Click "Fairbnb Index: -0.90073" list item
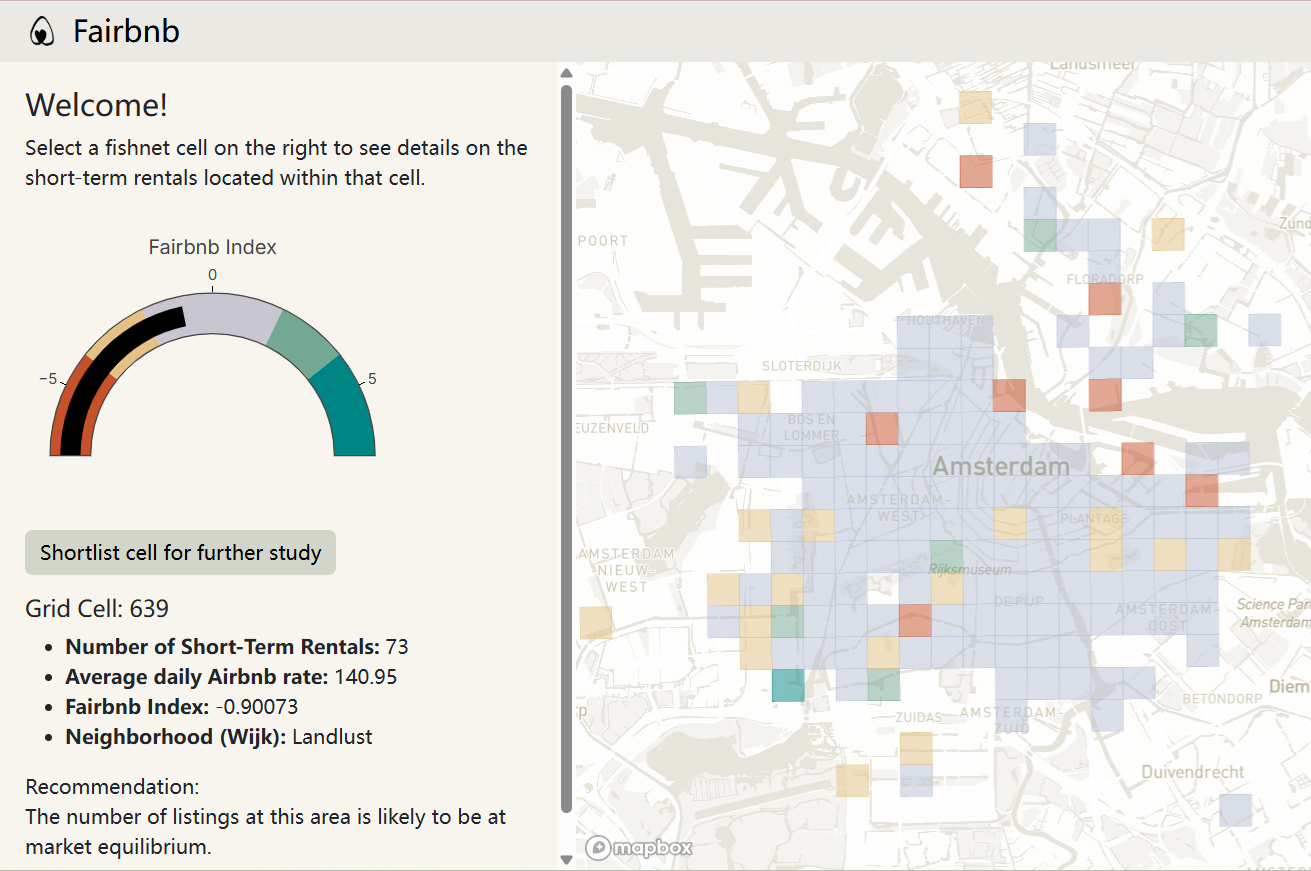1311x871 pixels. [182, 707]
